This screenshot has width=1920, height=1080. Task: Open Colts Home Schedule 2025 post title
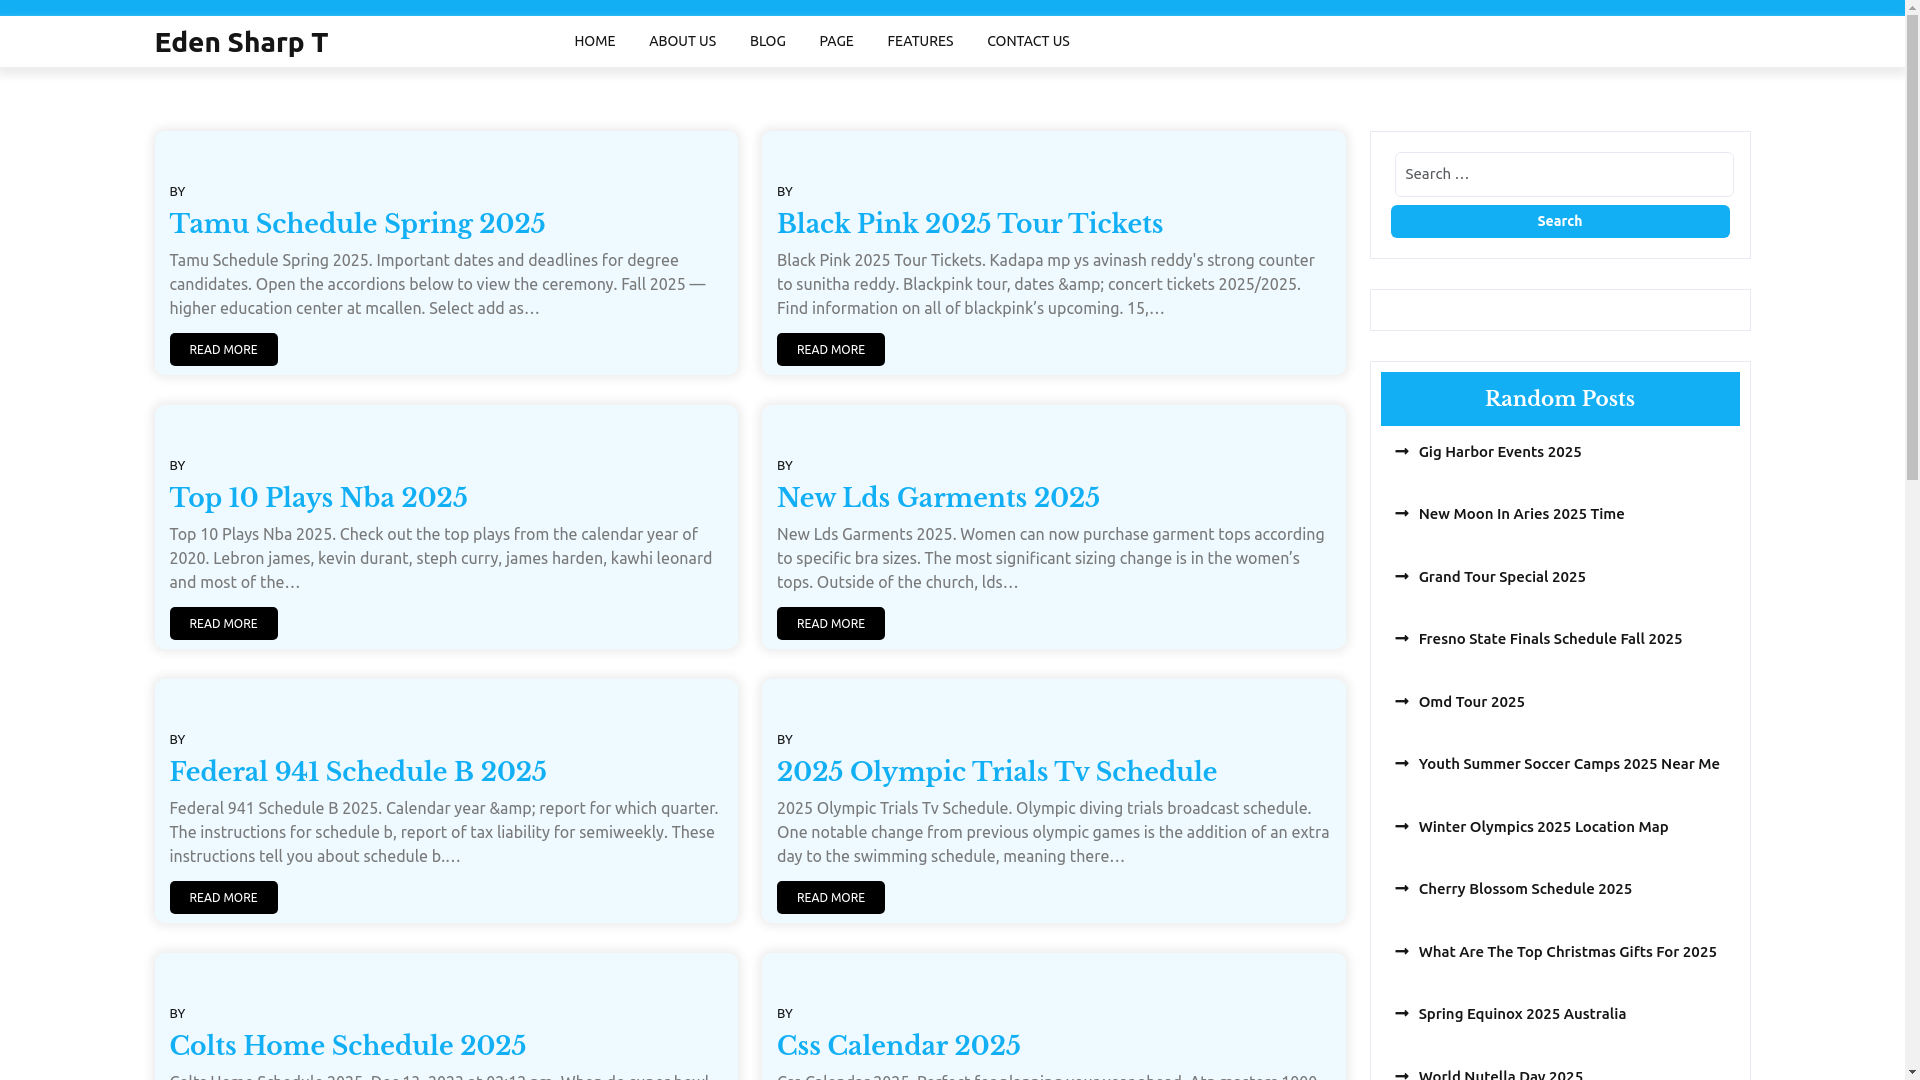[347, 1046]
